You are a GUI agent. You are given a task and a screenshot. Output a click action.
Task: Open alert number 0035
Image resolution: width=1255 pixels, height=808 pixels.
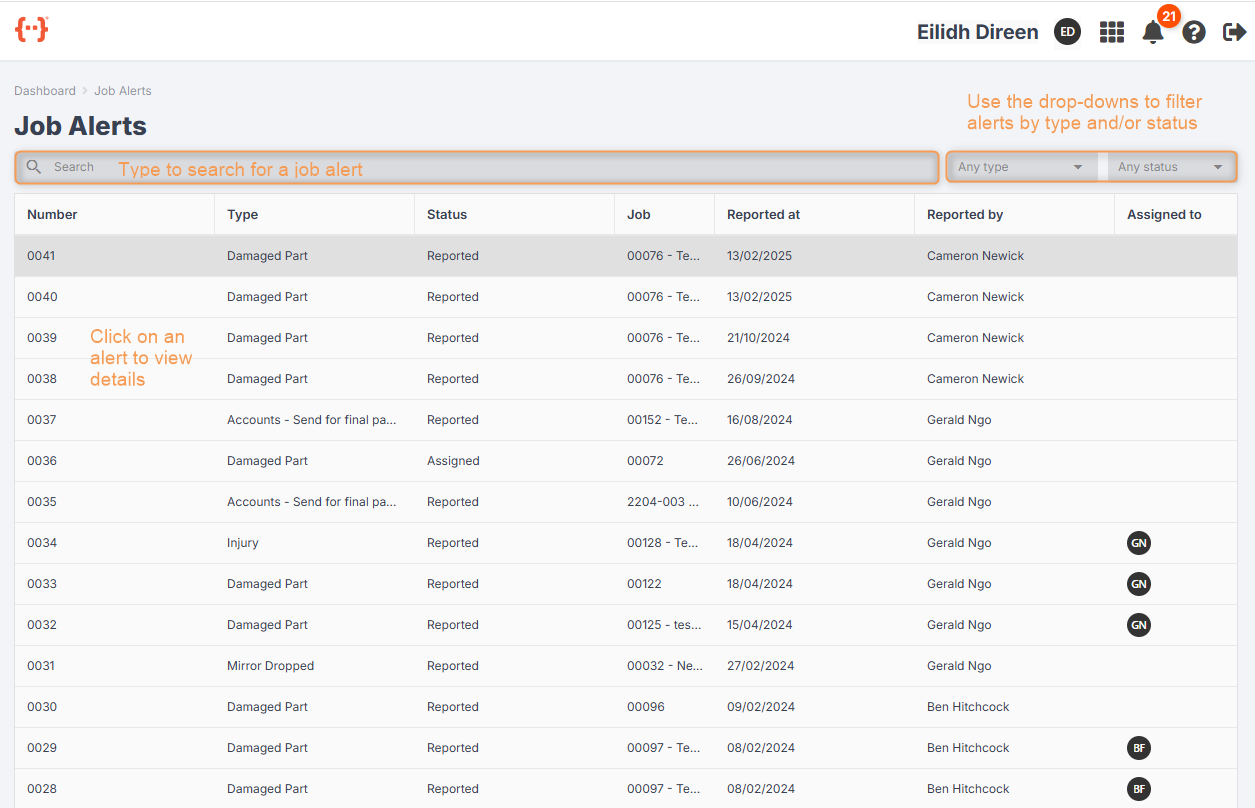pos(626,502)
